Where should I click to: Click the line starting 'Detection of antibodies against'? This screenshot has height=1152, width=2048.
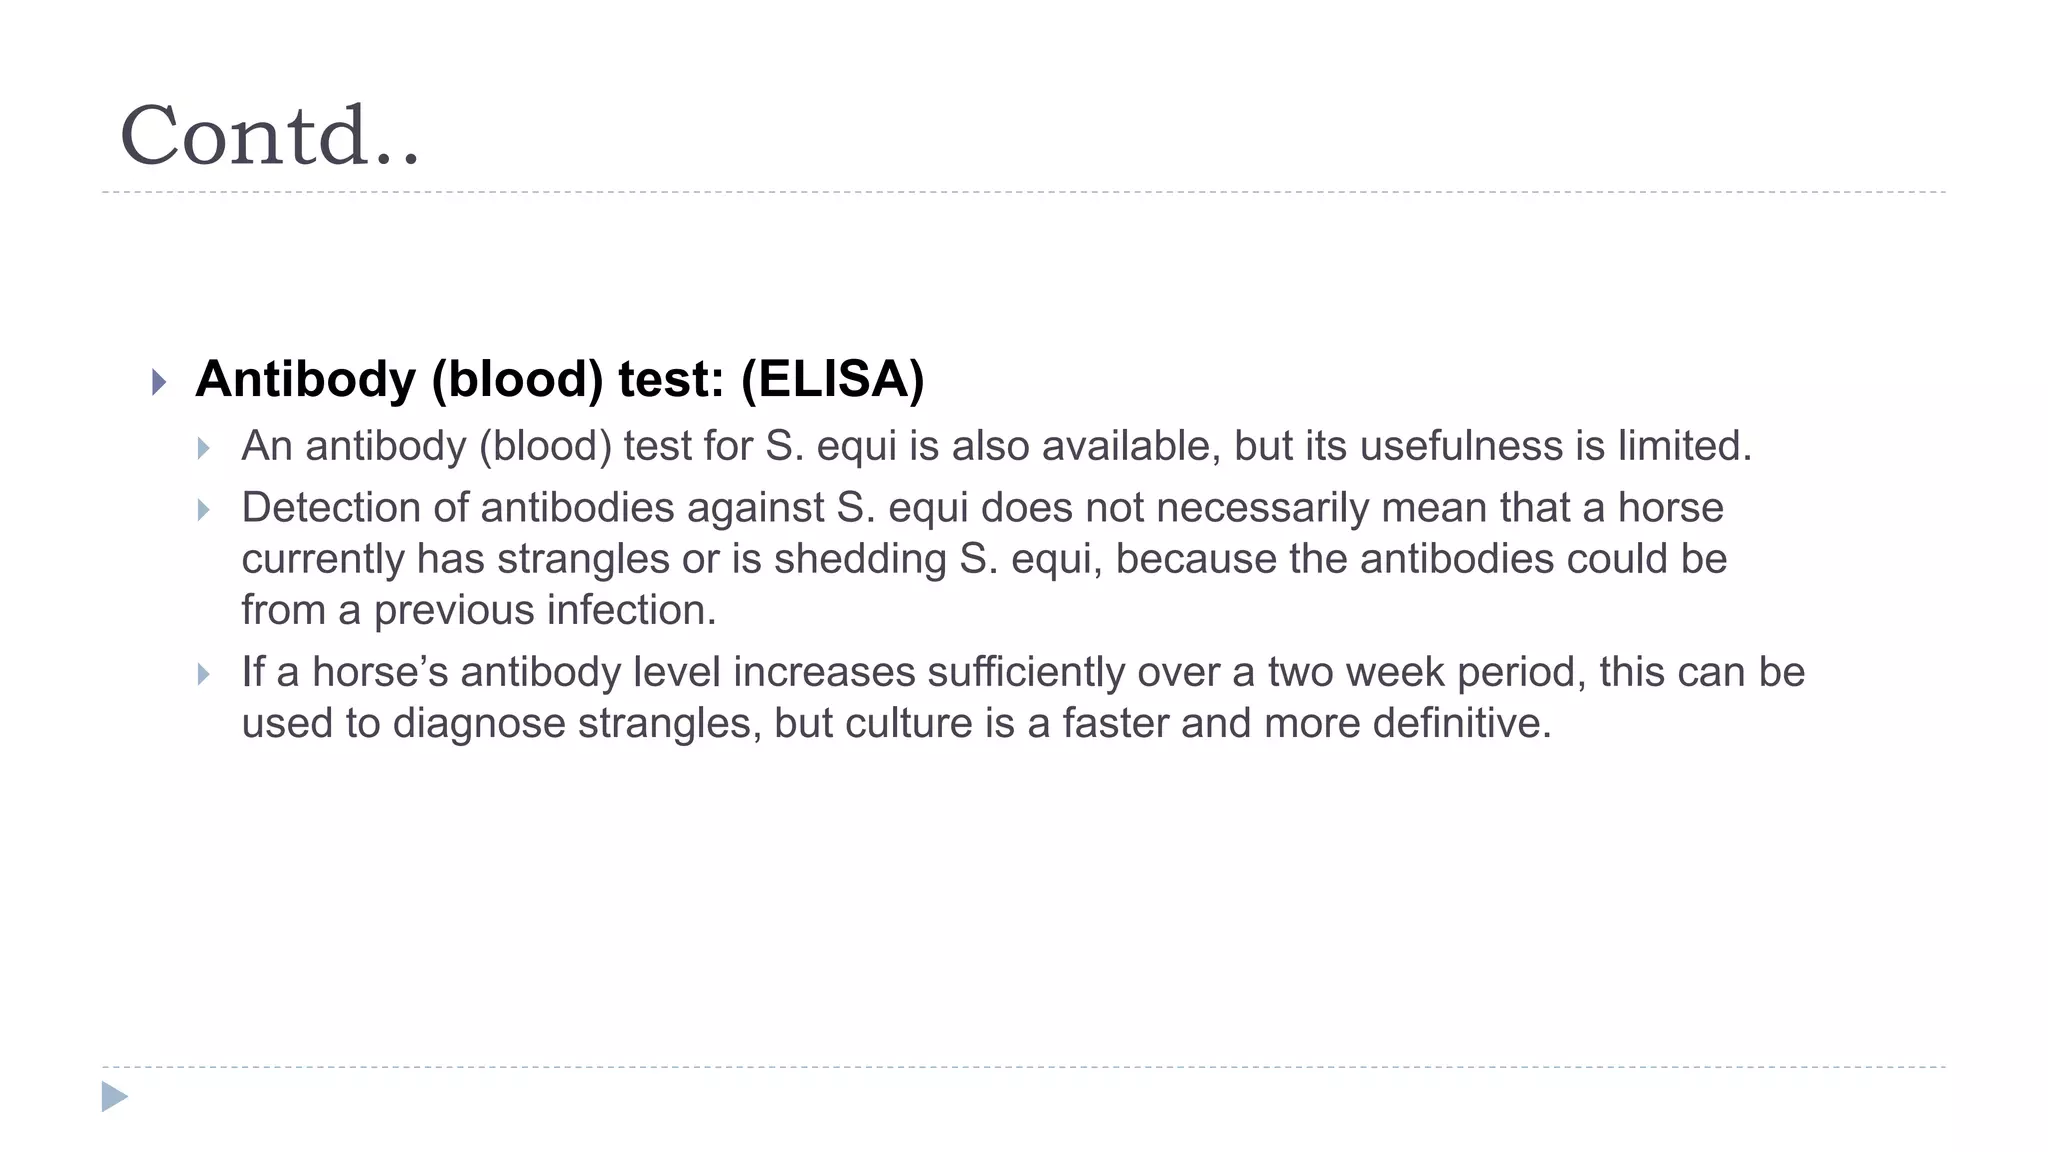983,508
